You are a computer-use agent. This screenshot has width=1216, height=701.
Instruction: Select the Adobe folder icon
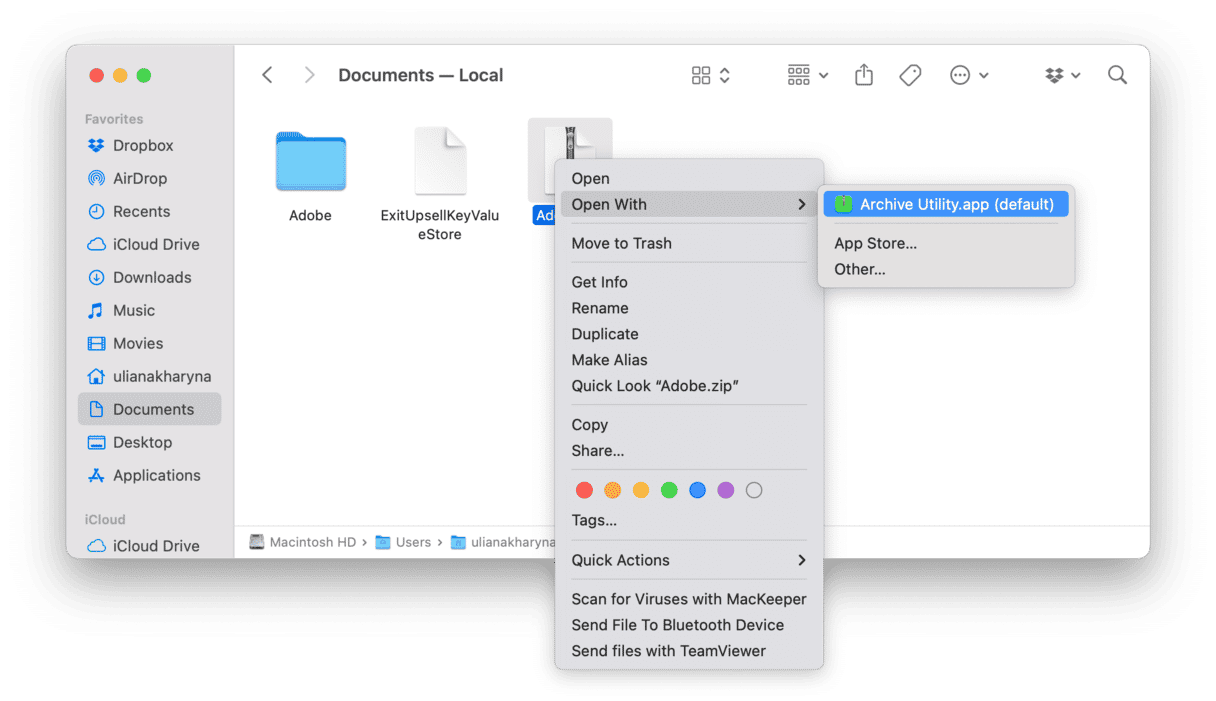[x=310, y=162]
